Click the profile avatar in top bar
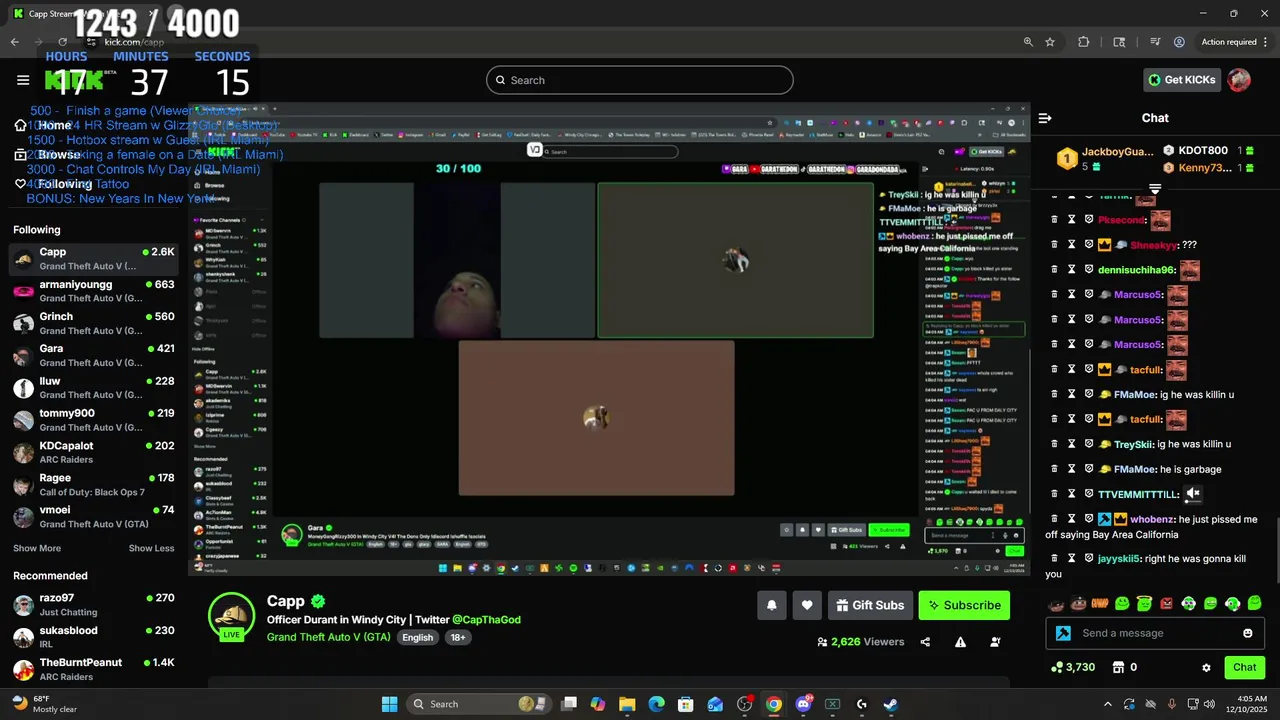 [x=1239, y=80]
